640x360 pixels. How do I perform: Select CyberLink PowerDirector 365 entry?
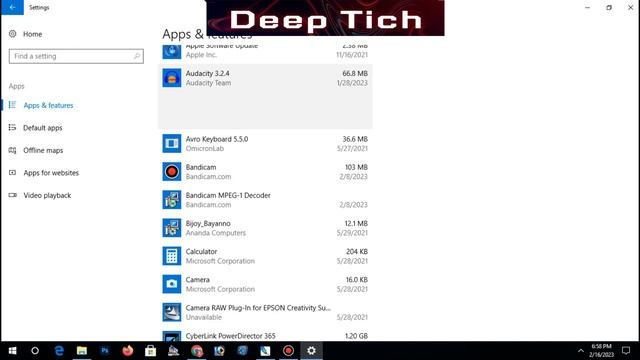[x=230, y=336]
